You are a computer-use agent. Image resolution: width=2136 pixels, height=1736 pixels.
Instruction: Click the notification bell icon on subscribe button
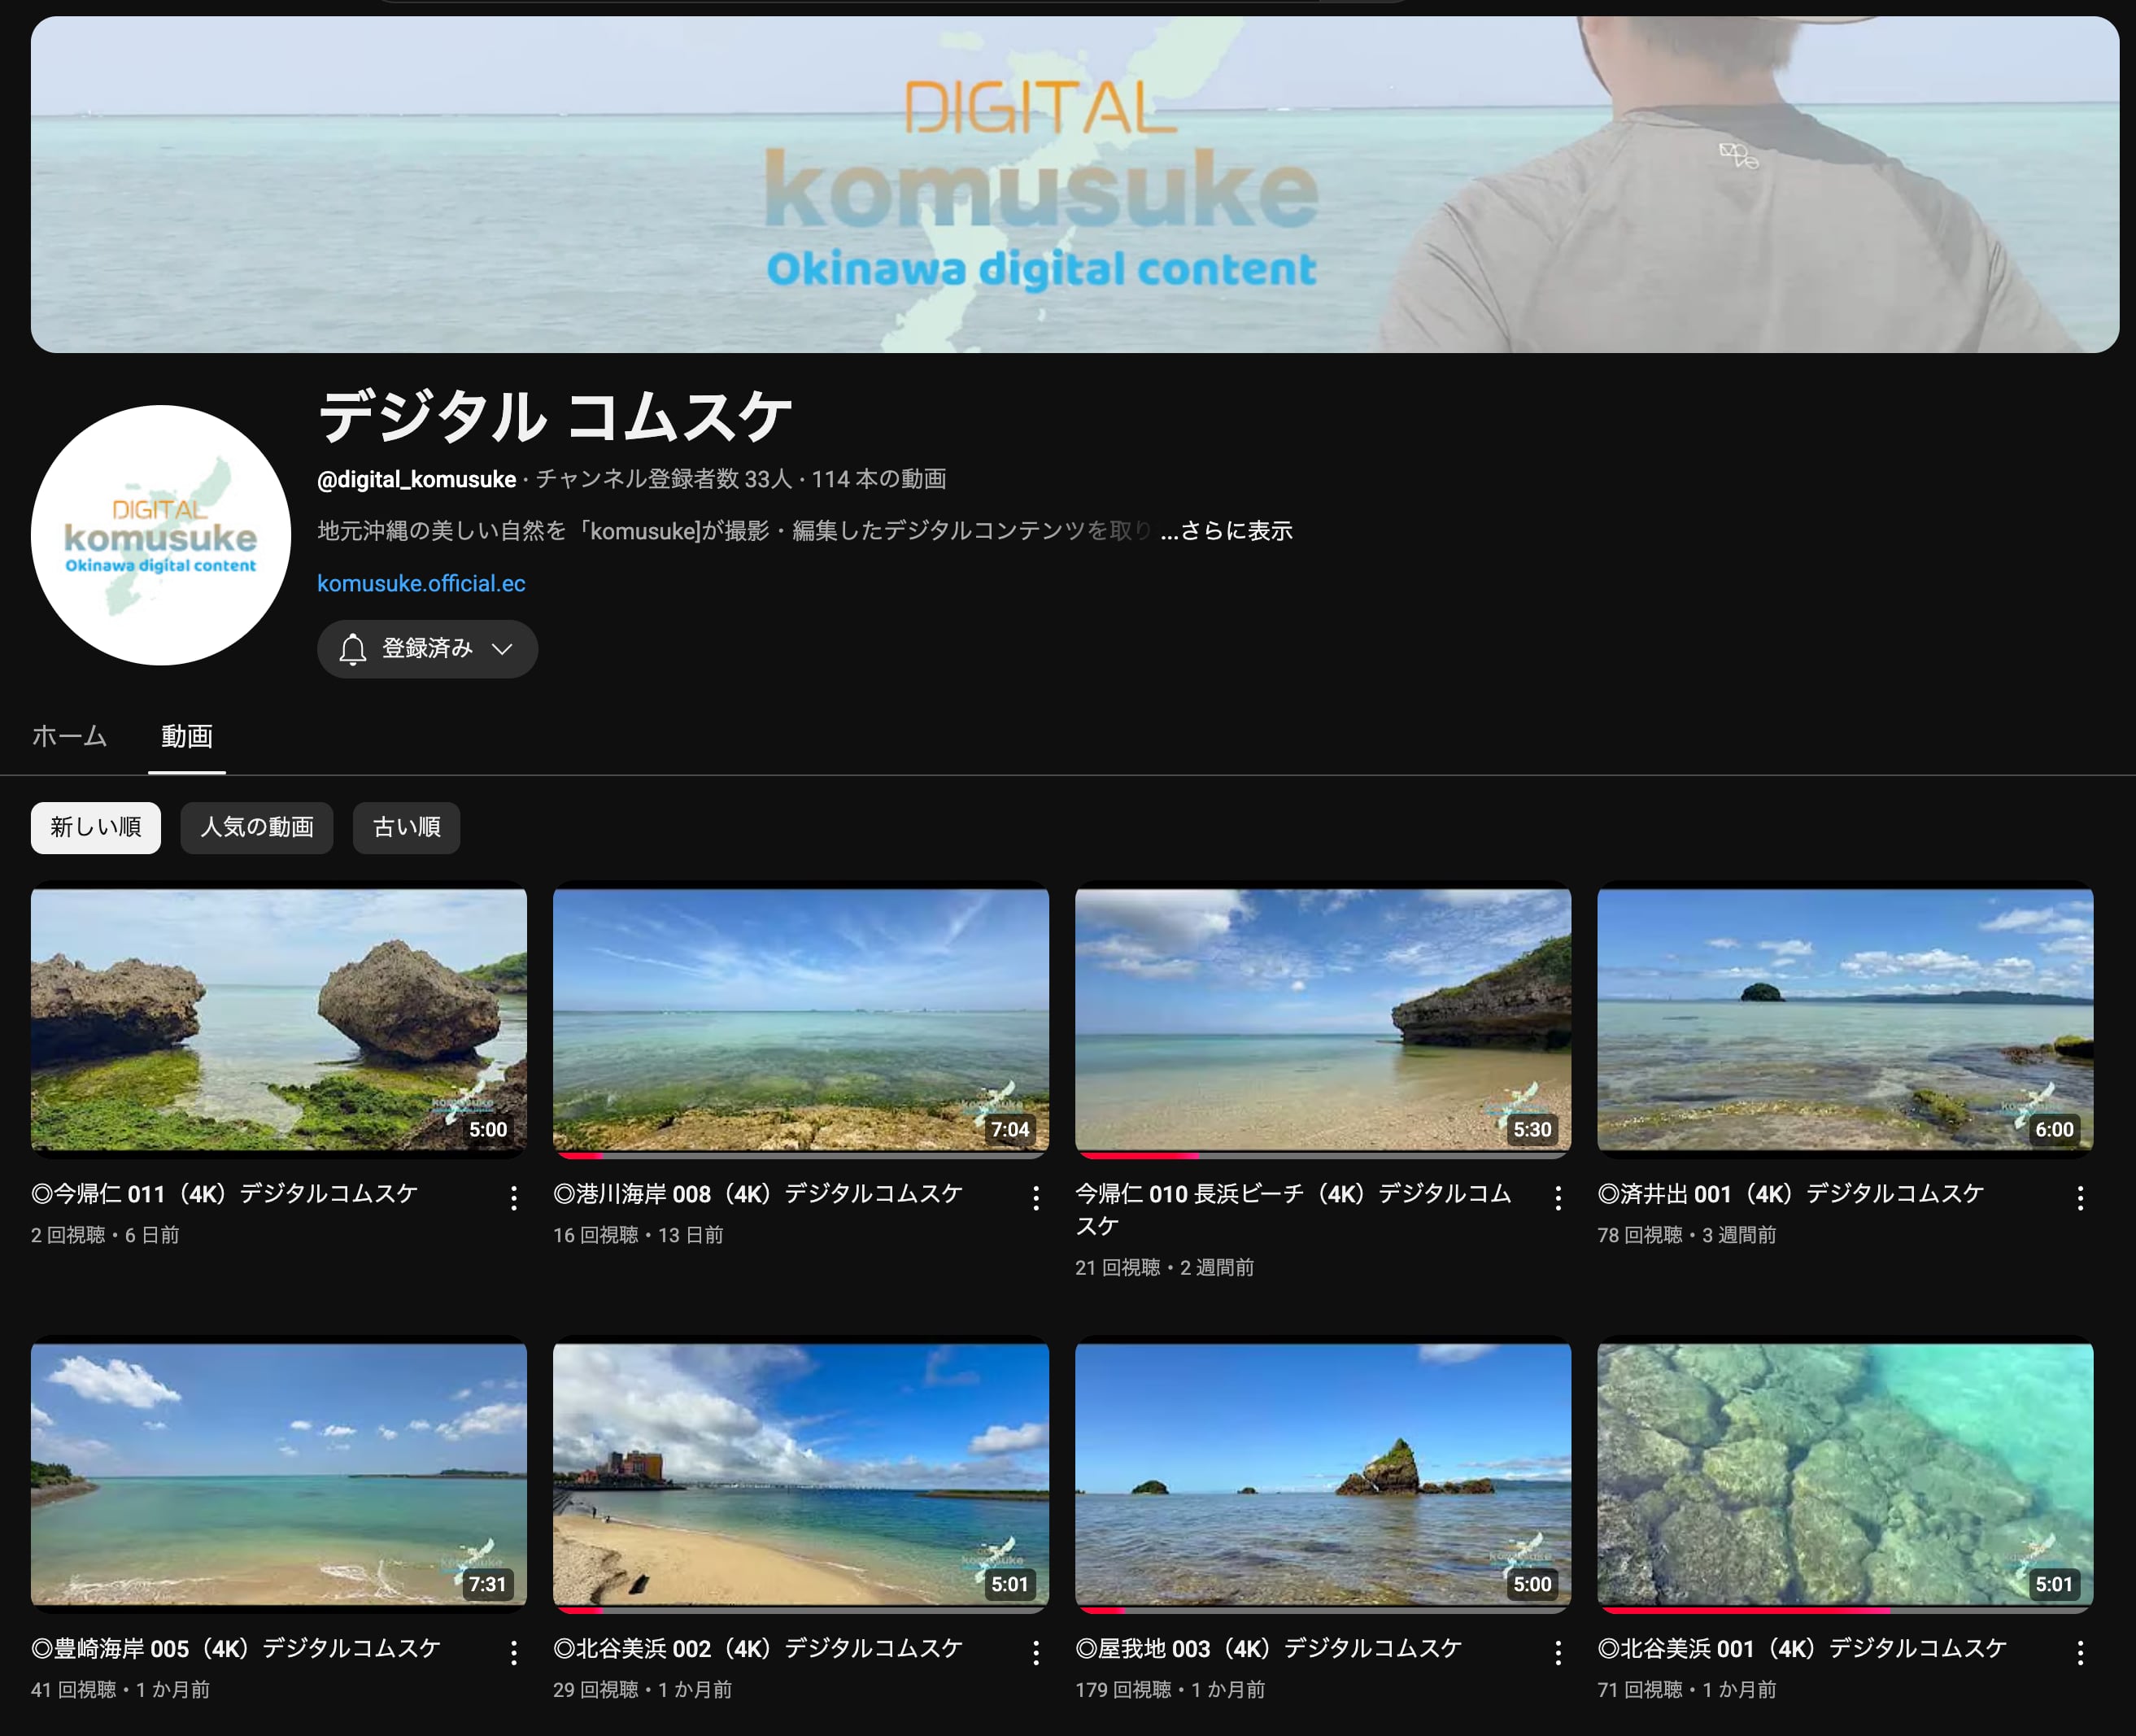pos(352,649)
